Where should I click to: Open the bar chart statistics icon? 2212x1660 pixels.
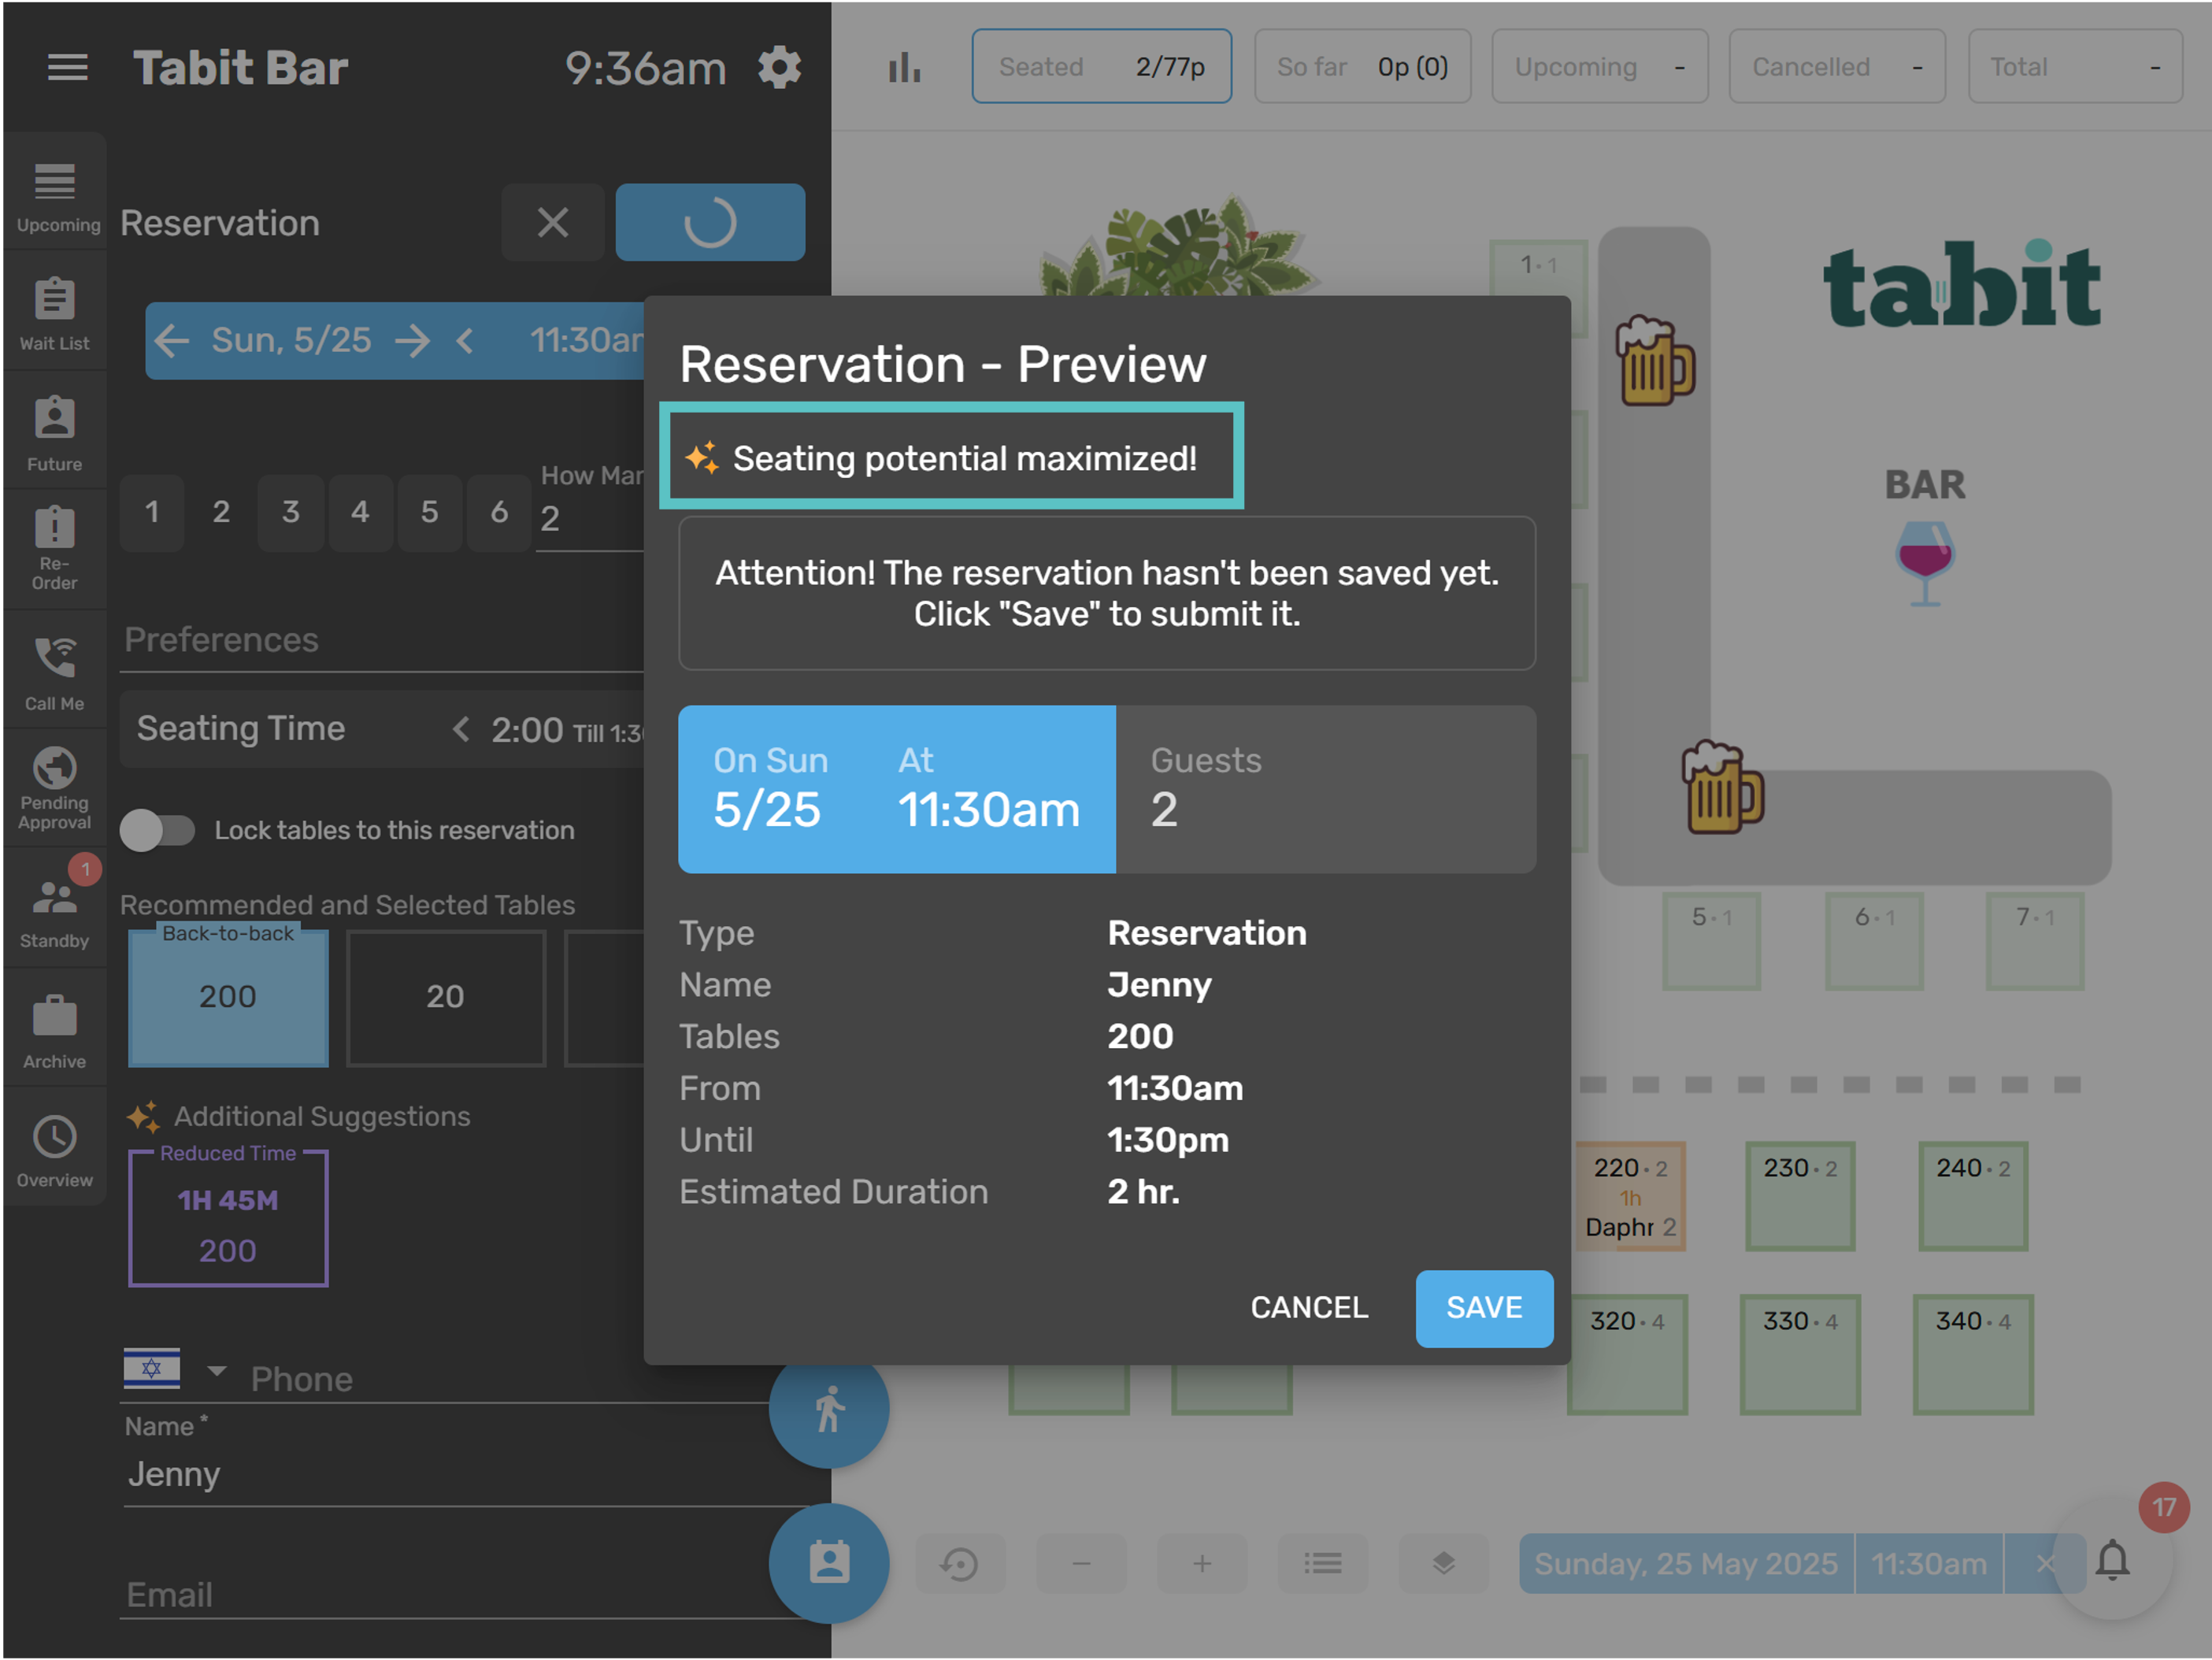904,67
